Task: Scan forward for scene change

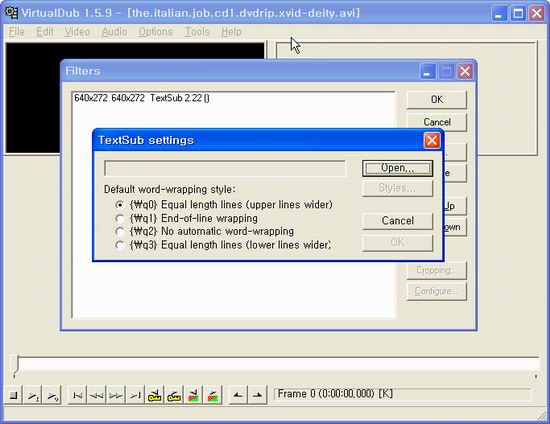Action: point(213,395)
